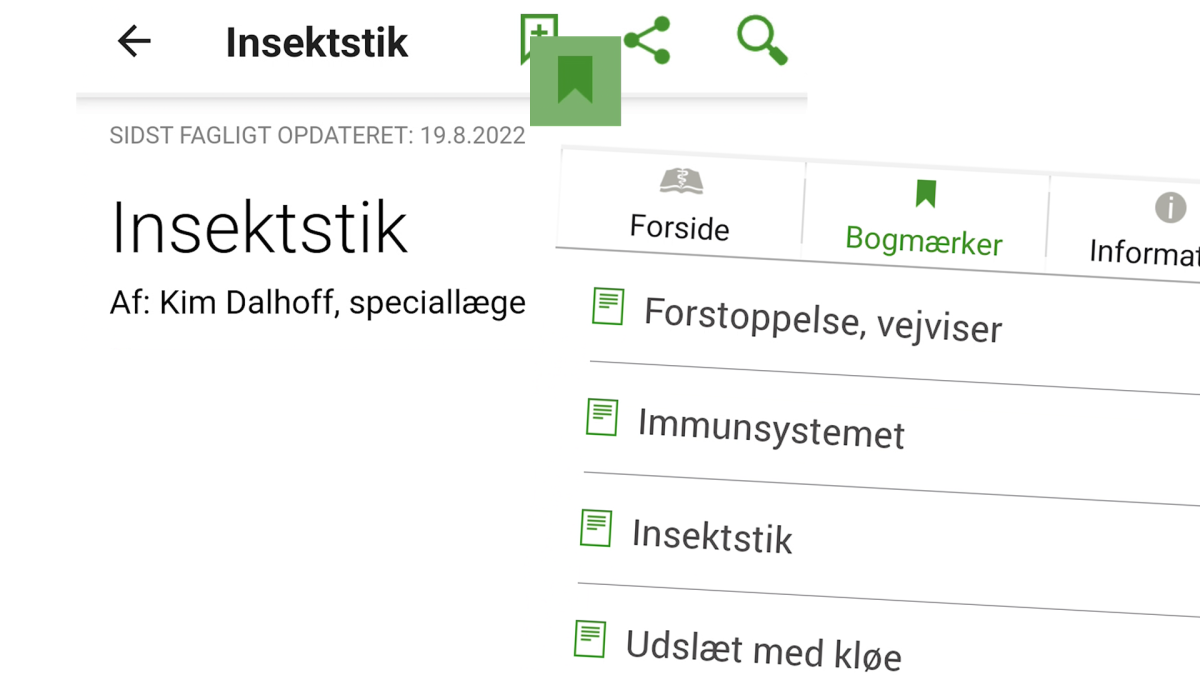1200x675 pixels.
Task: Click the Insektstik header title
Action: 317,43
